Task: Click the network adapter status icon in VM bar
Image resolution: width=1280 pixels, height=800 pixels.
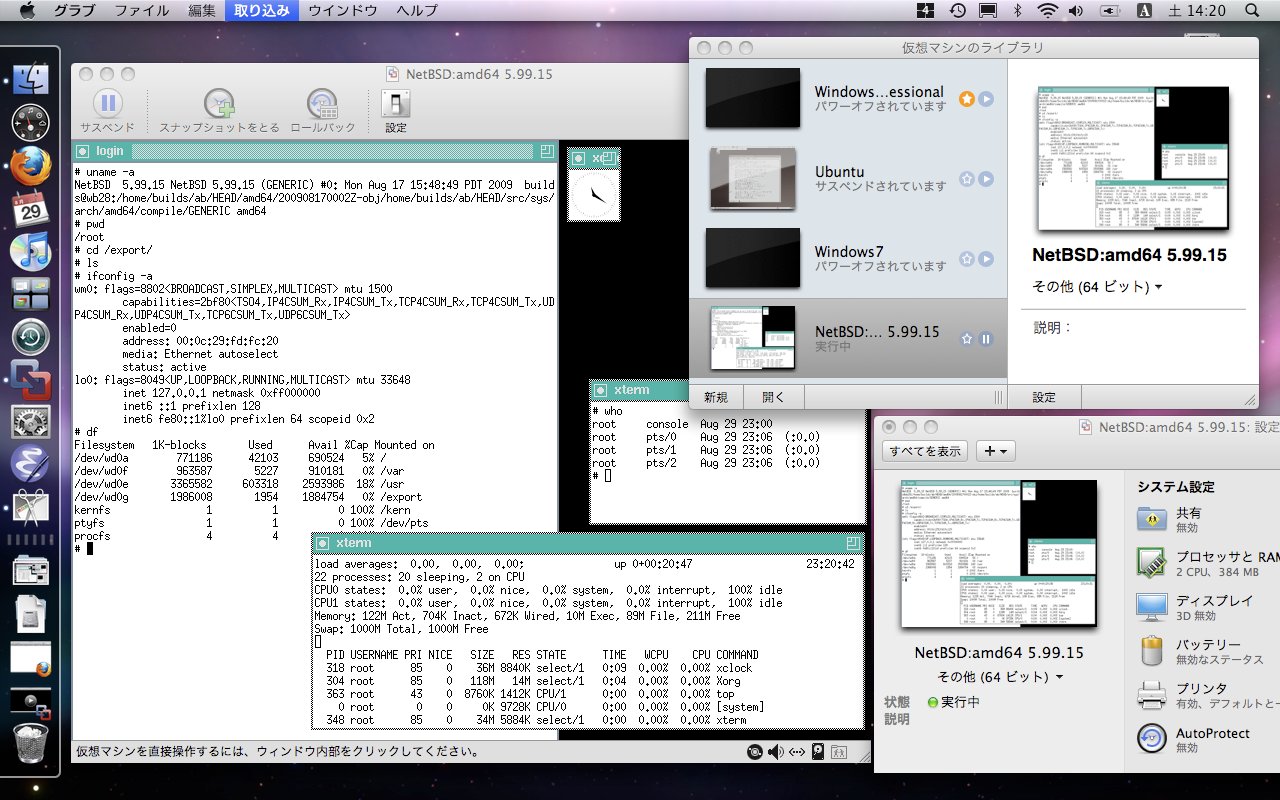Action: pos(797,752)
